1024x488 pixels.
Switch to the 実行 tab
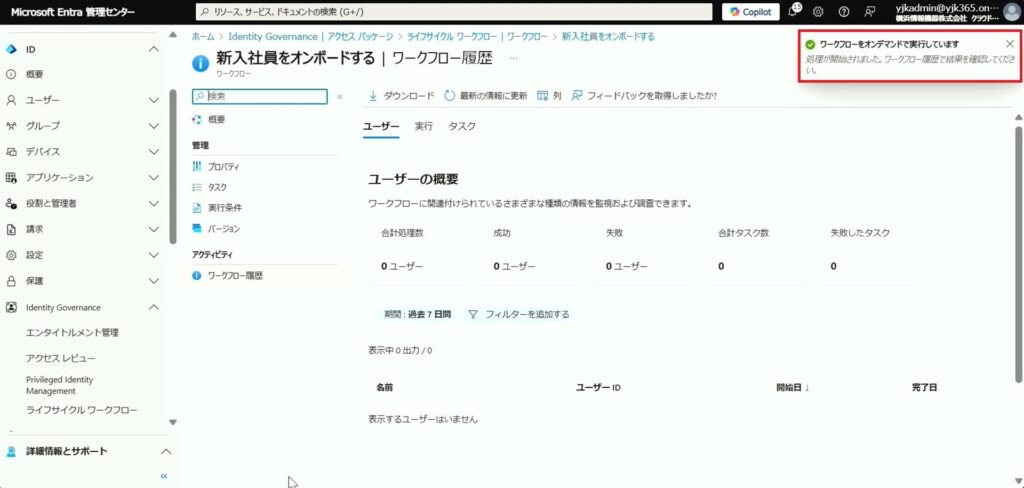[x=424, y=126]
